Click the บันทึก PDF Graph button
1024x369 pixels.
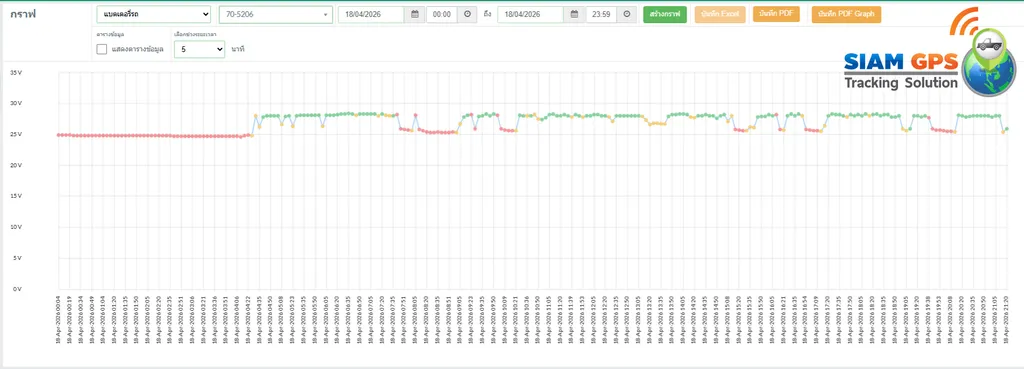(x=846, y=14)
